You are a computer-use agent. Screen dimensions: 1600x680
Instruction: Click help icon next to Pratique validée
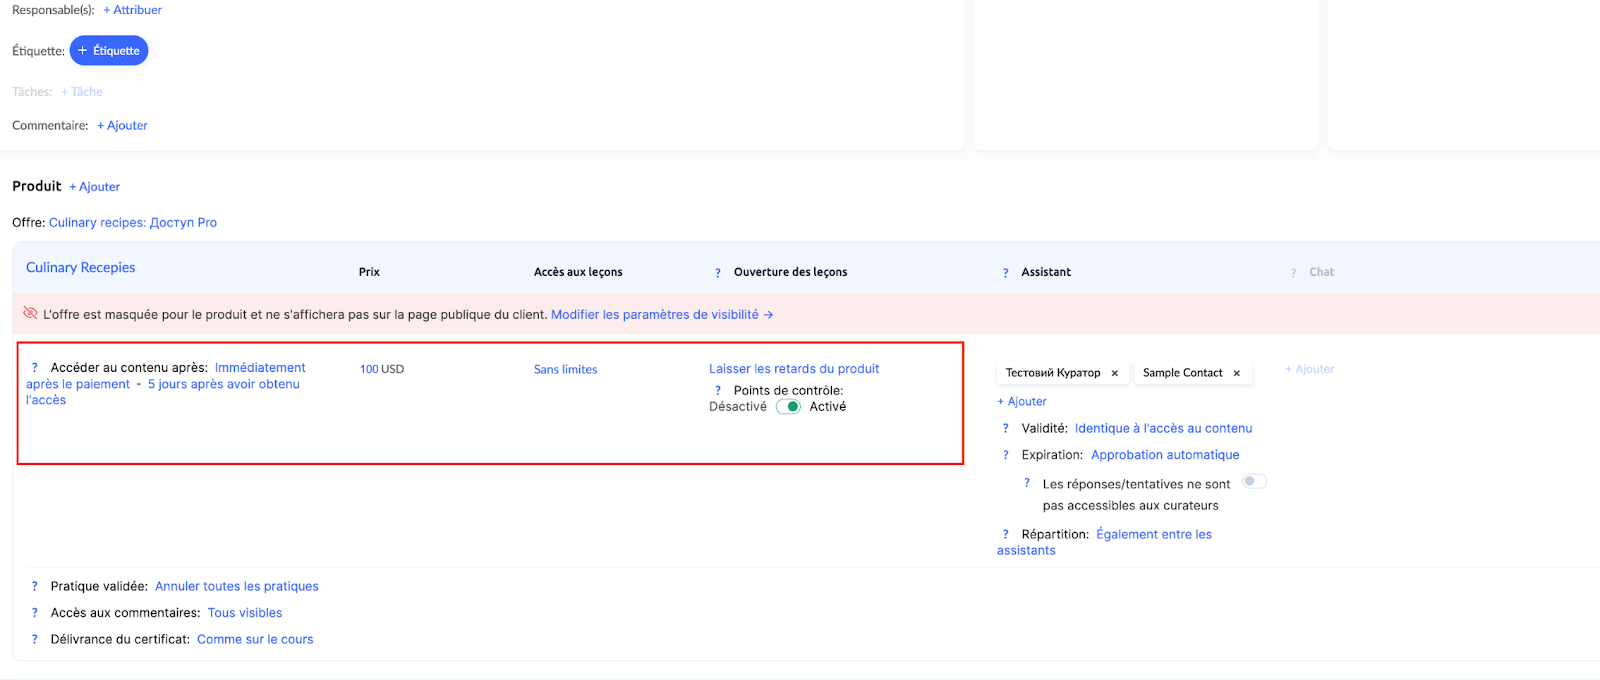[34, 587]
